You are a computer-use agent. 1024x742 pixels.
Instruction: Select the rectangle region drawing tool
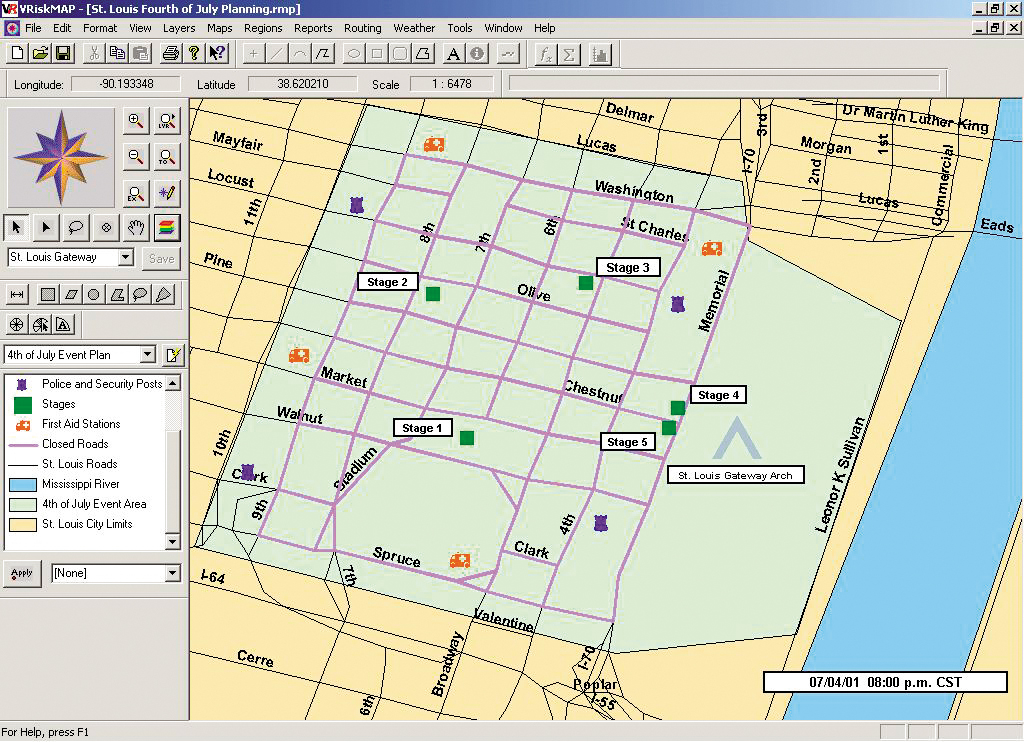[x=47, y=294]
